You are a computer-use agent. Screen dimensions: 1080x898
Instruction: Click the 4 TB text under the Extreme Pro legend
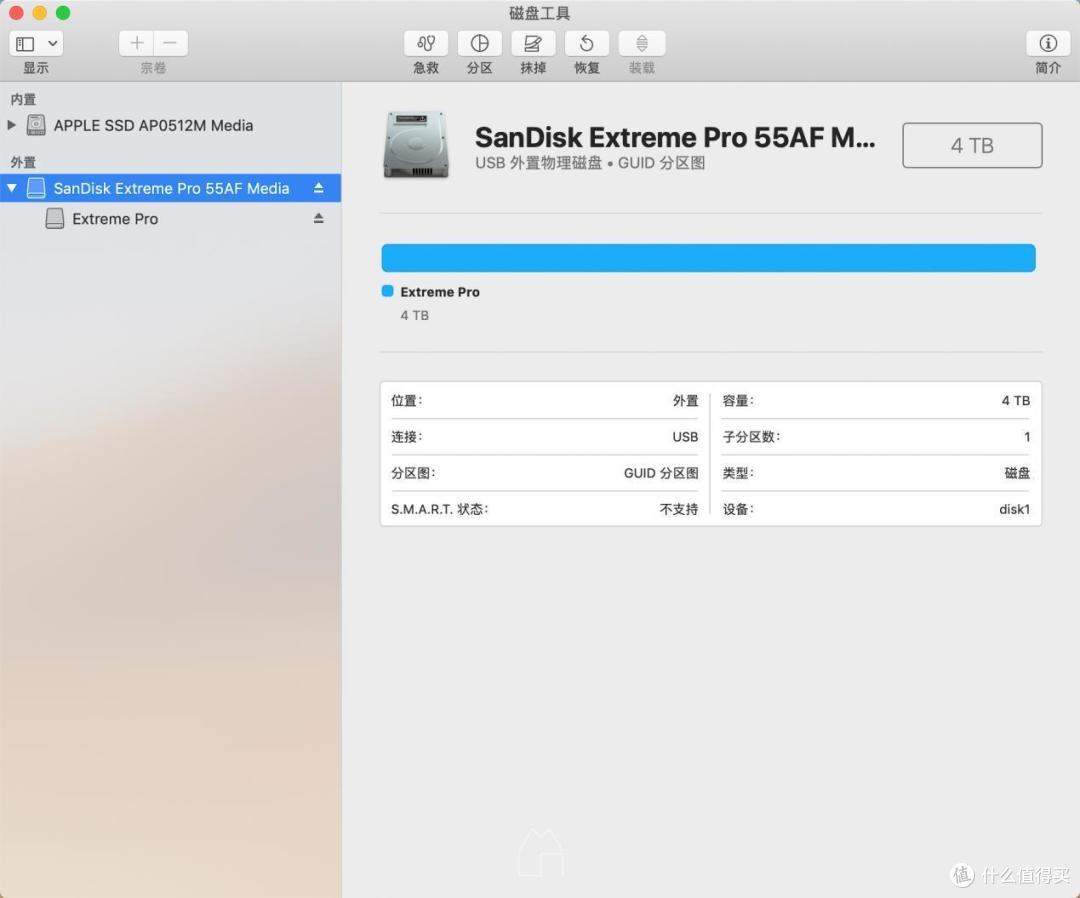click(x=415, y=315)
